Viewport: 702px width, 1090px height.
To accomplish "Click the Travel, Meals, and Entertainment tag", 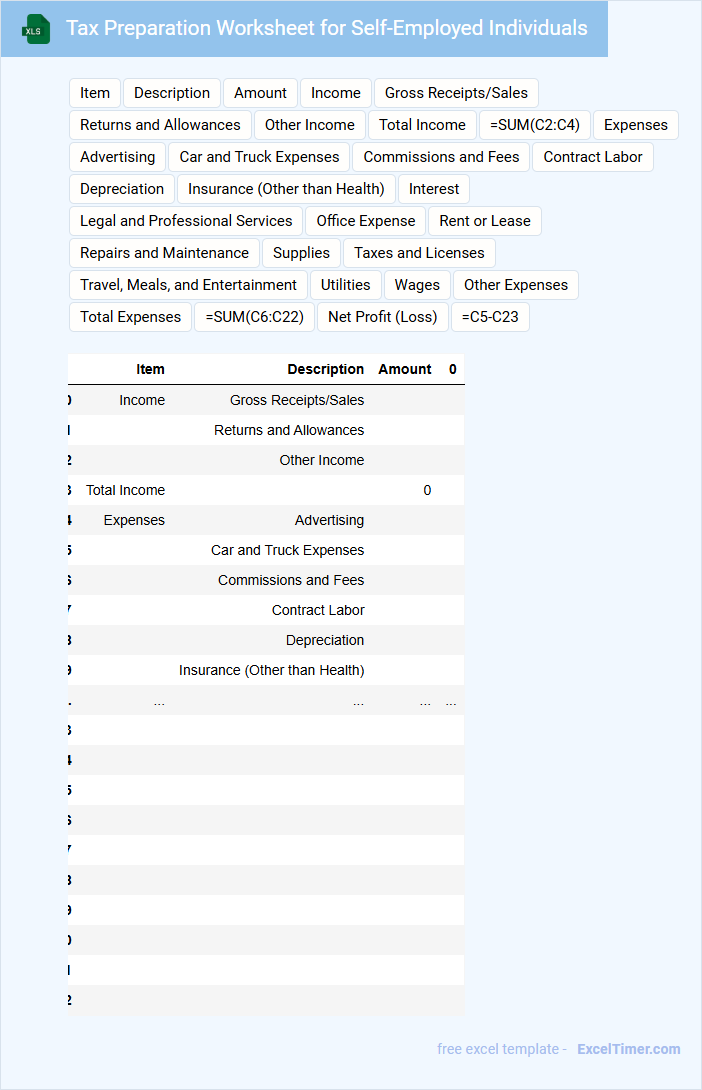I will point(188,285).
